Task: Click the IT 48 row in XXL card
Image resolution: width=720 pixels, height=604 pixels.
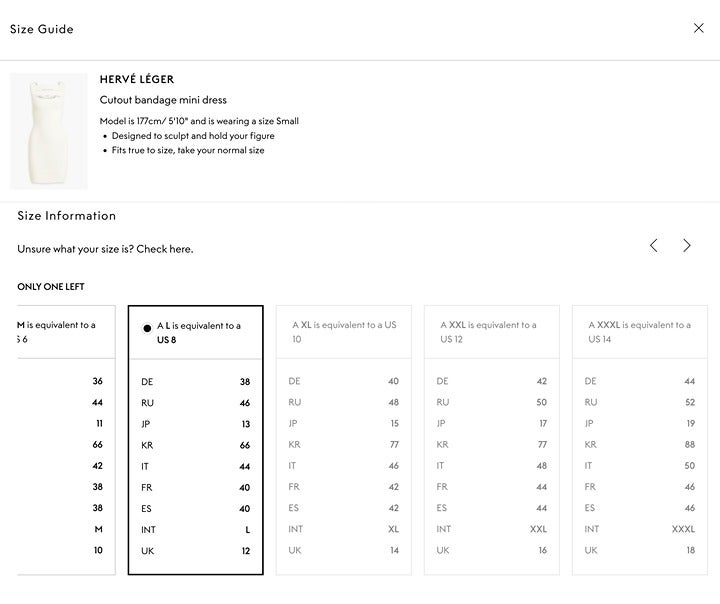Action: tap(492, 466)
